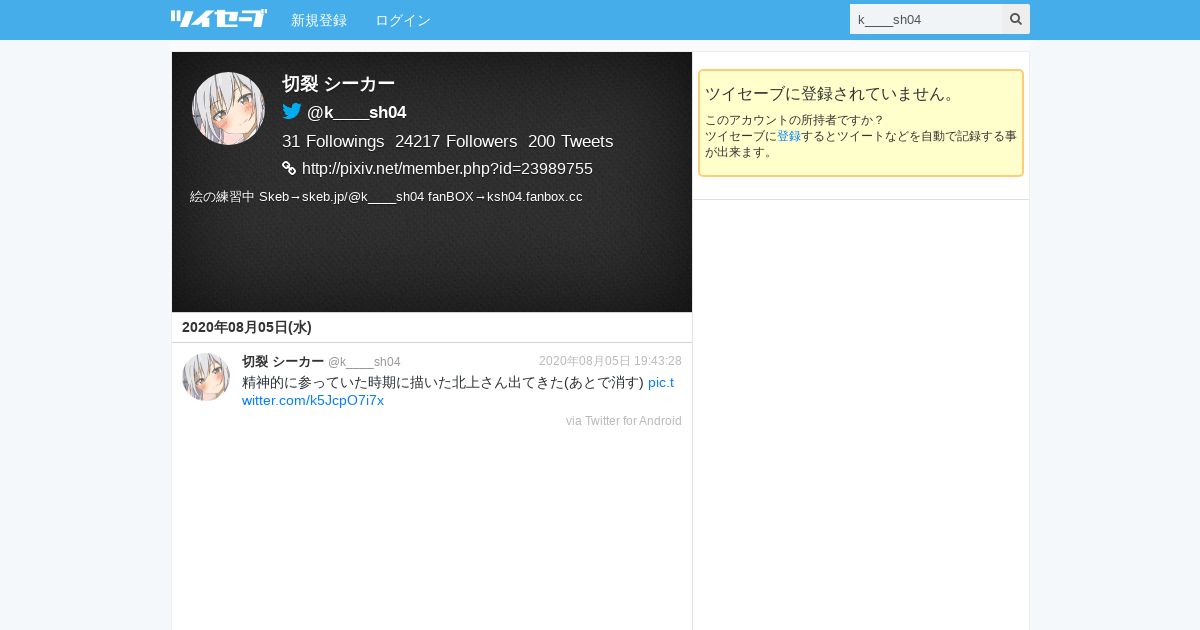Click the このアカウントの所持者ですか？ text
Image resolution: width=1200 pixels, height=630 pixels.
click(x=794, y=120)
